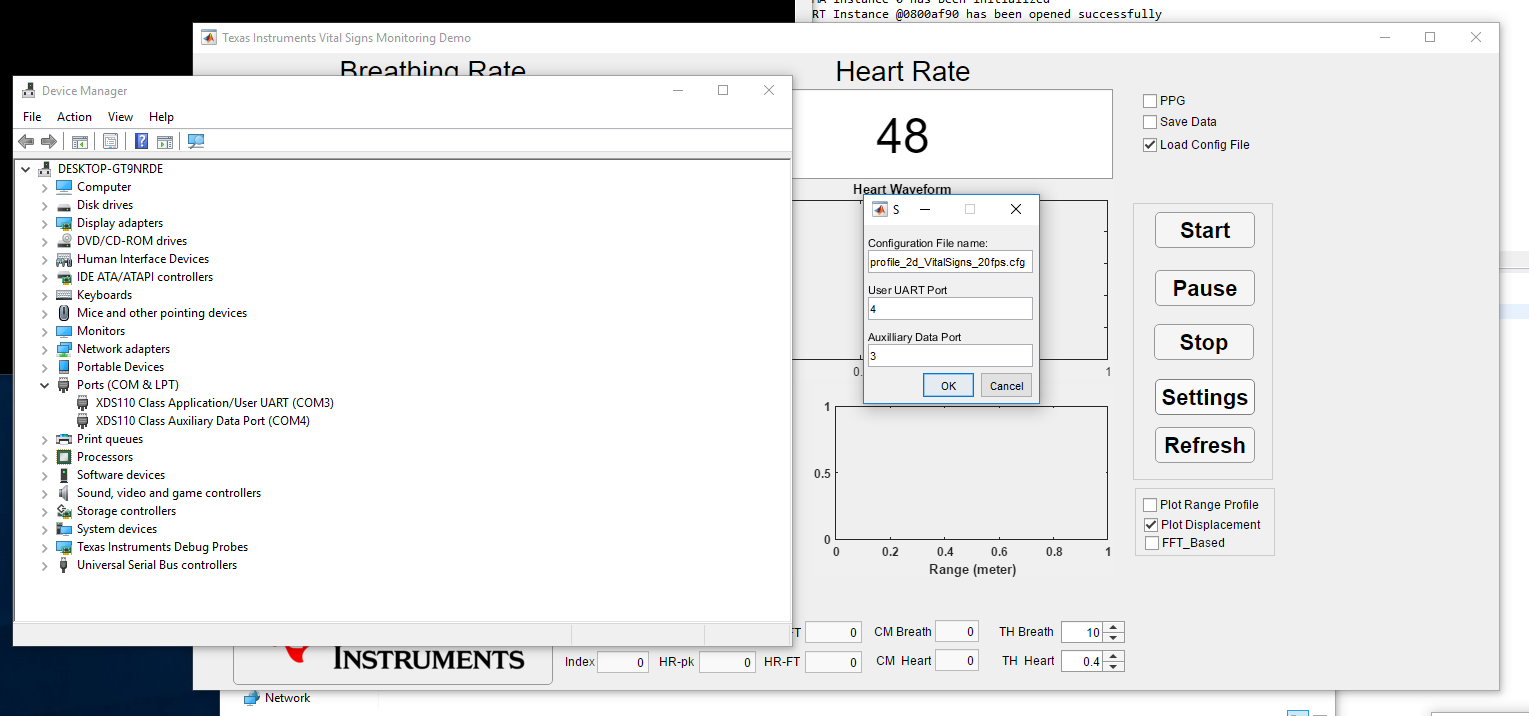
Task: Click MATLAB icon in Vital Signs Demo title bar
Action: click(x=209, y=38)
